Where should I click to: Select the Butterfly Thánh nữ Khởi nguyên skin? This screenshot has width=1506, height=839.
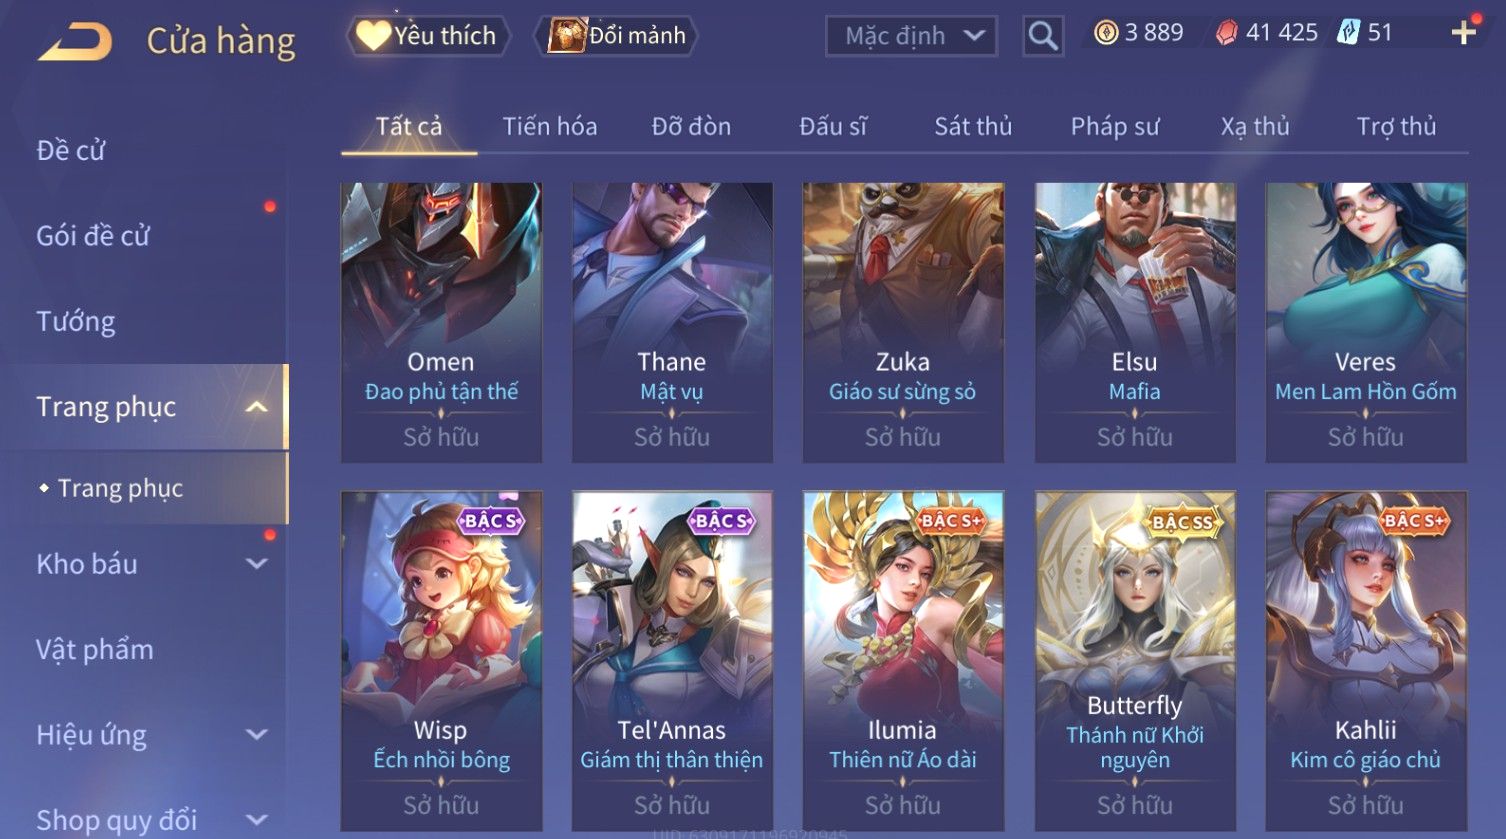coord(1135,661)
